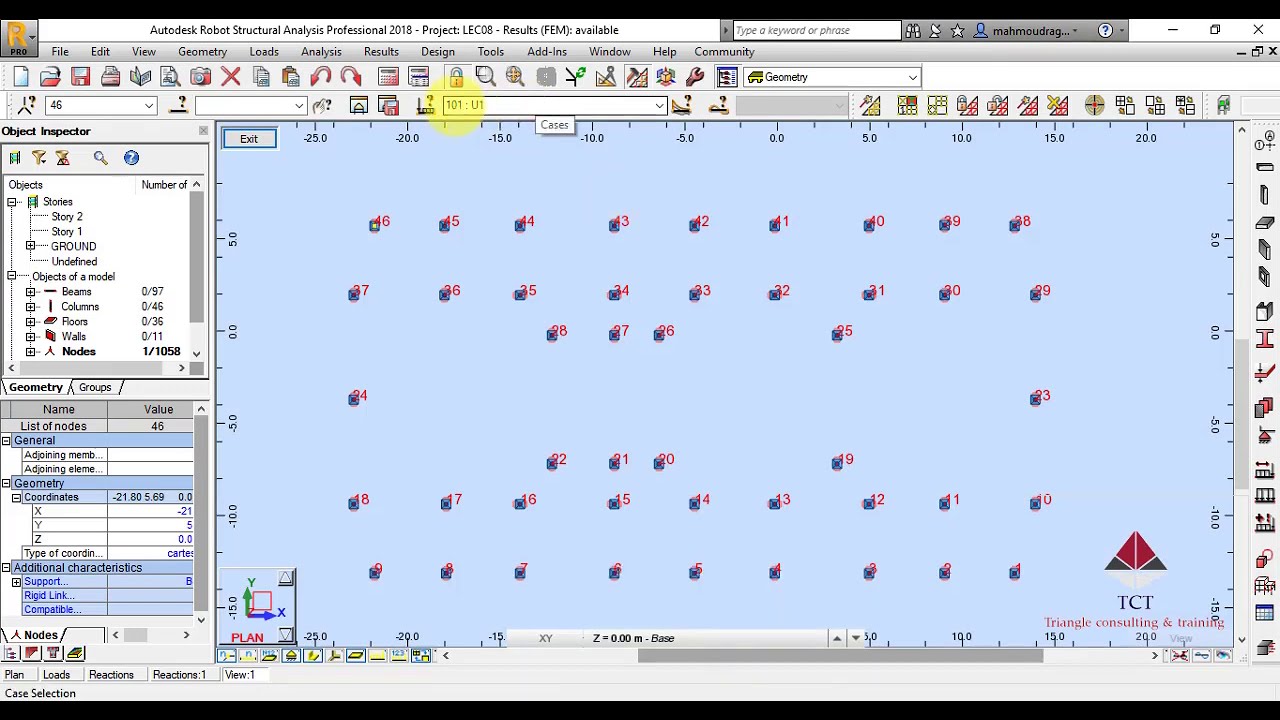The height and width of the screenshot is (720, 1280).
Task: Switch to the Reactions:1 tab
Action: (x=179, y=675)
